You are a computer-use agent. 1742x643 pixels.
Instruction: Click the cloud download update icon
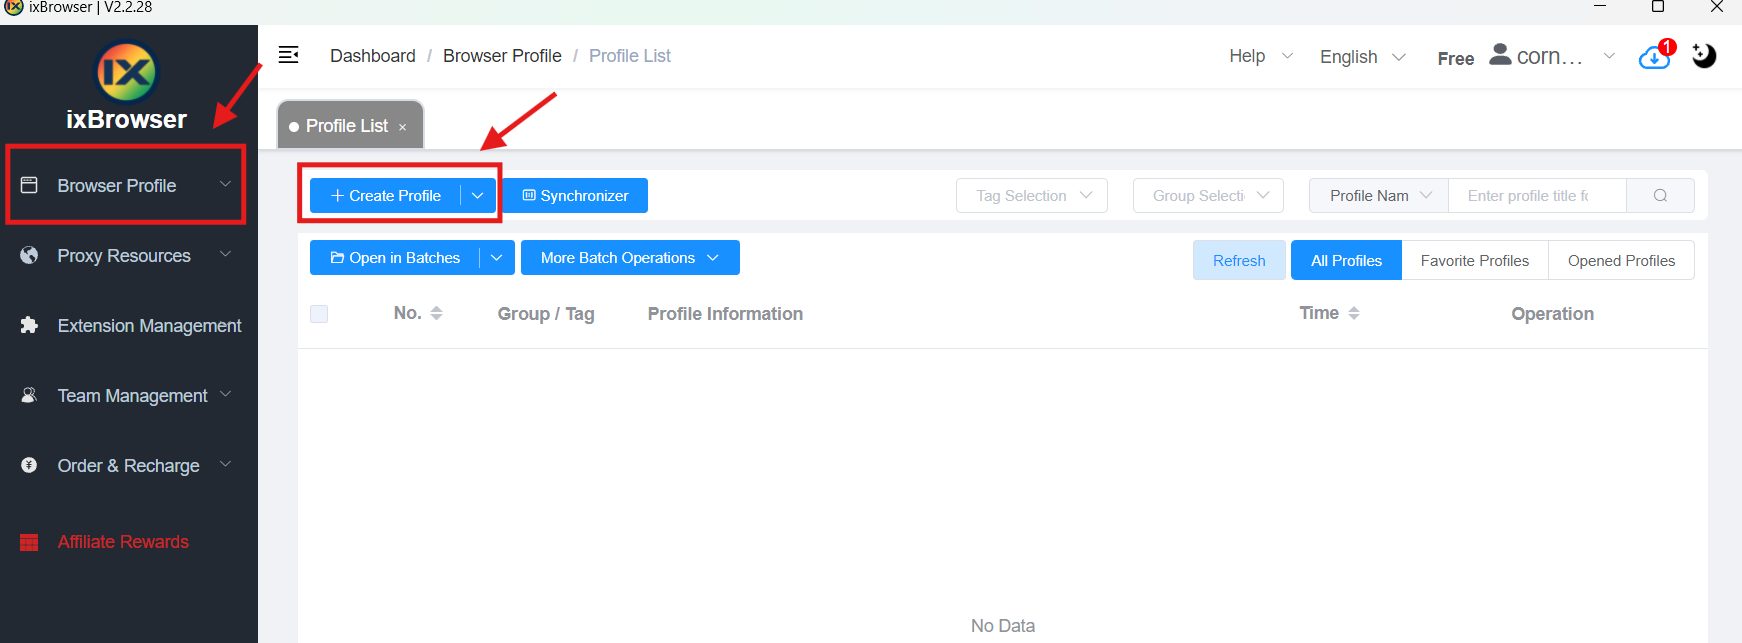tap(1654, 58)
